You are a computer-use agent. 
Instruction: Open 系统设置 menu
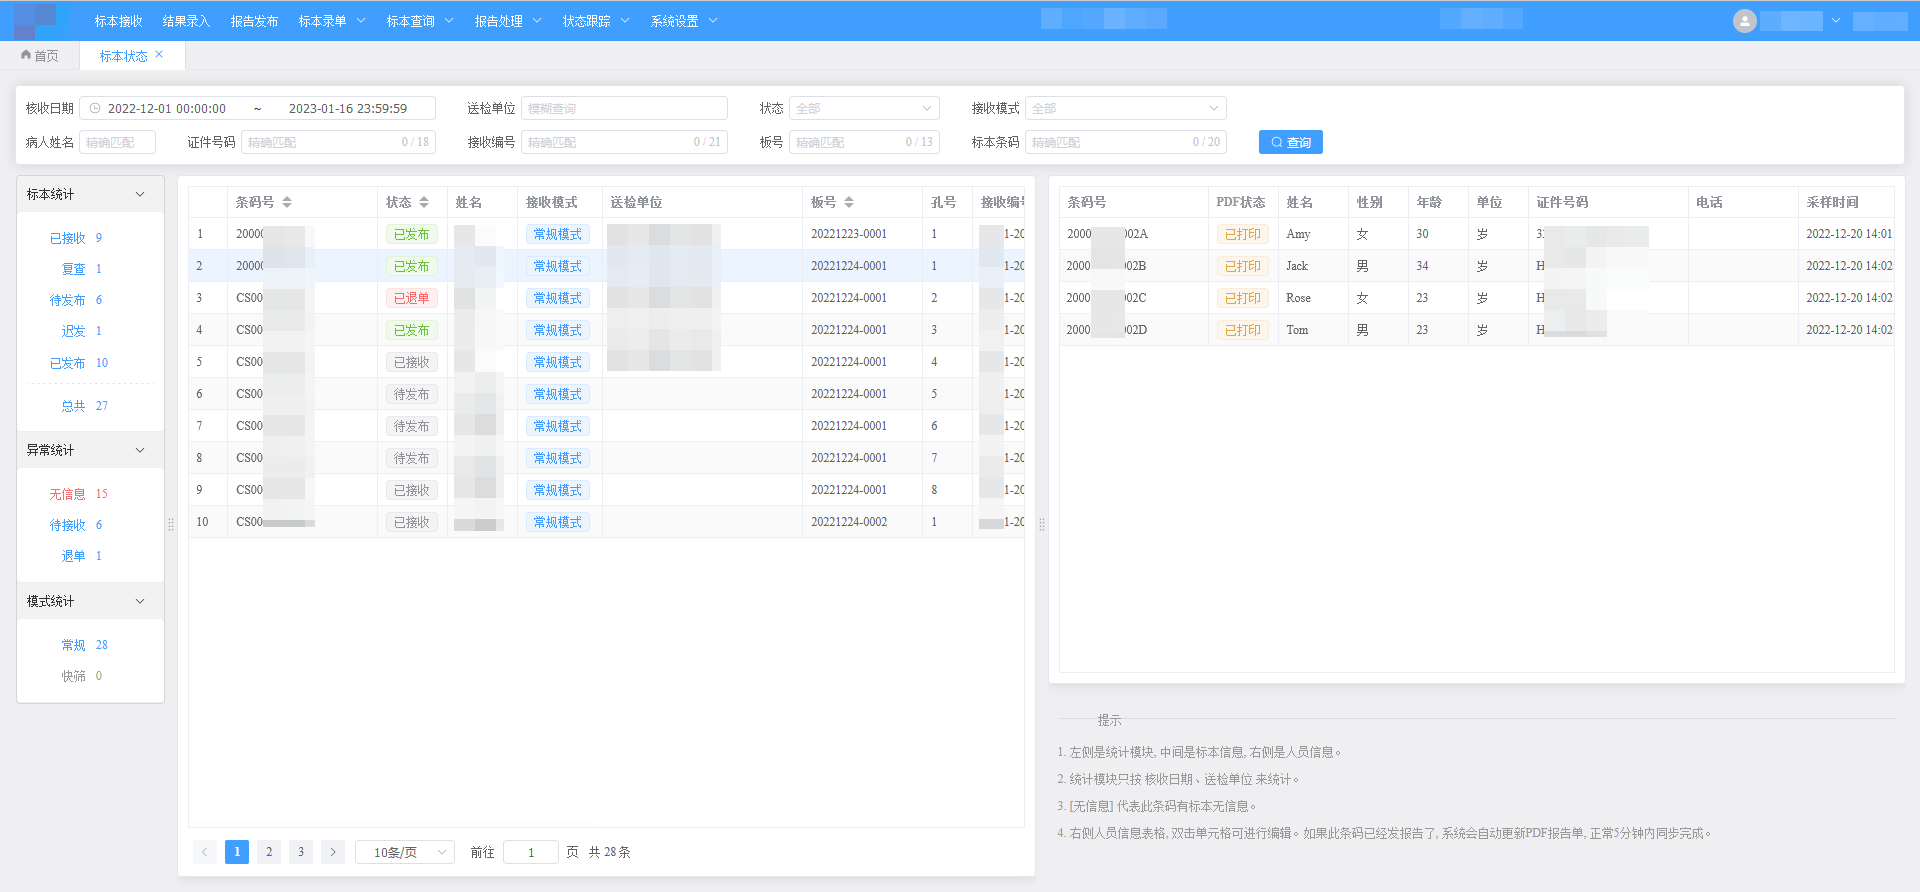pos(684,21)
